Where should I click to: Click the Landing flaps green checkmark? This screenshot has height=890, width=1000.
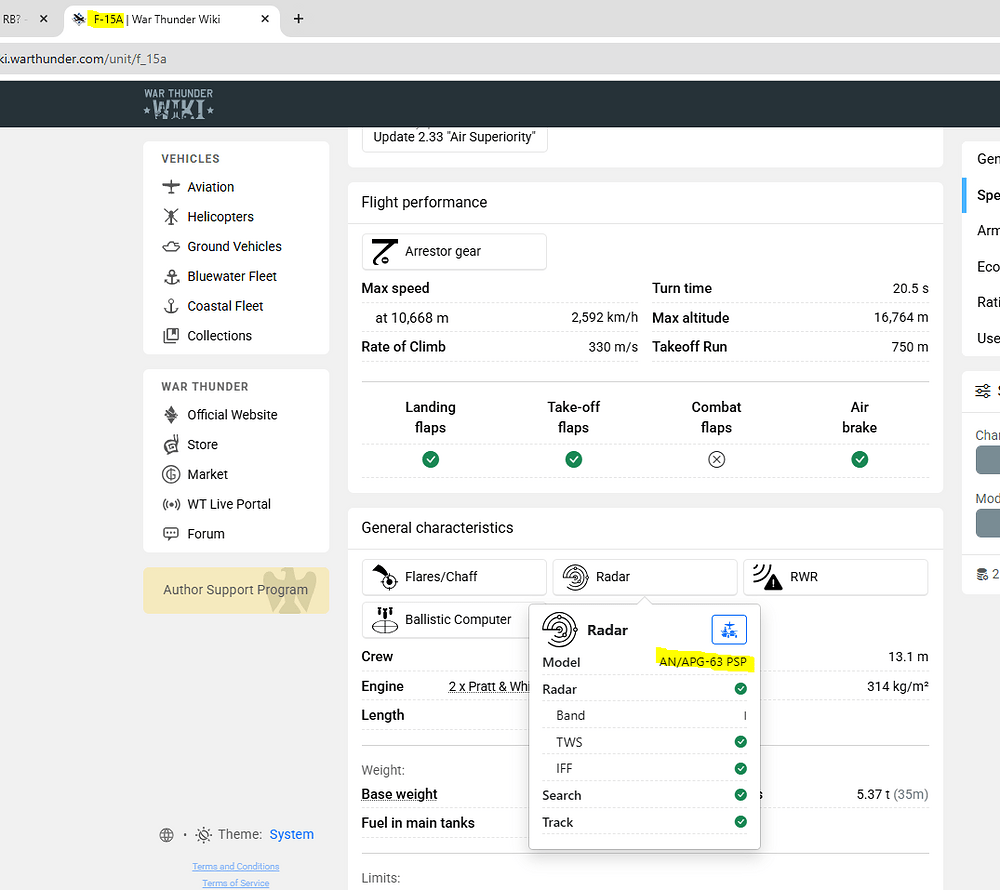(x=430, y=459)
